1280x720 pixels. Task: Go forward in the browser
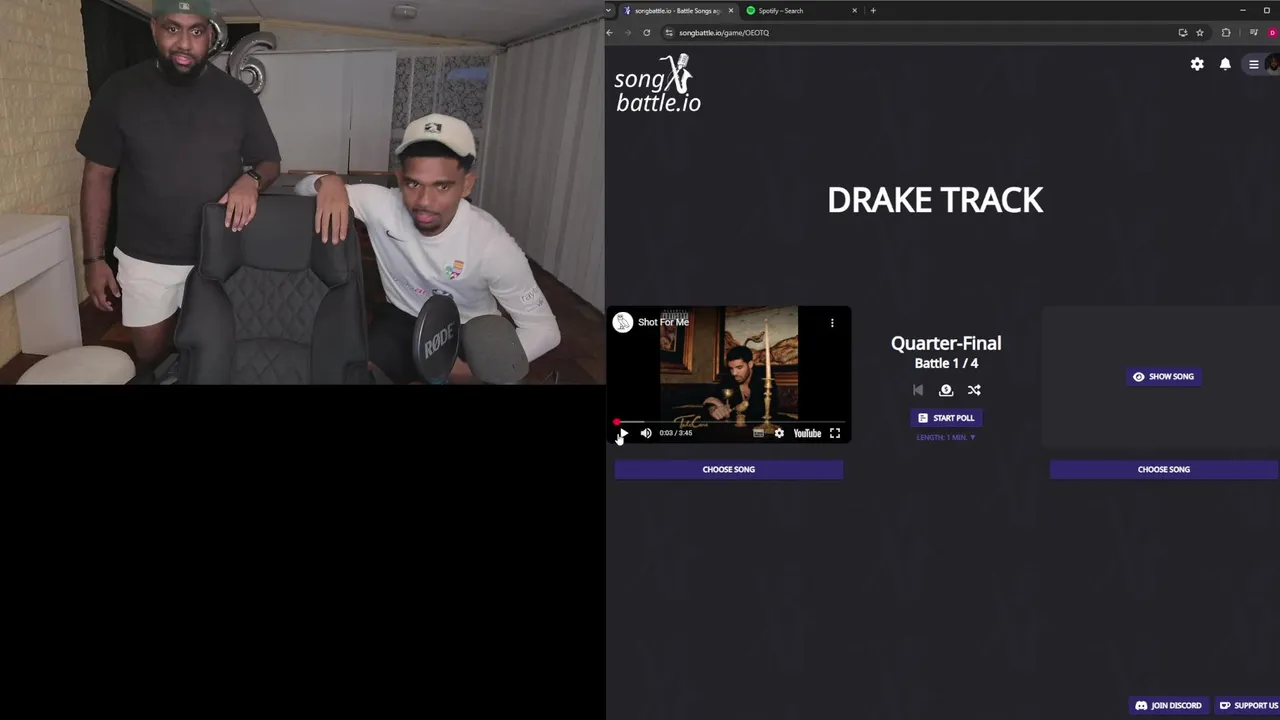(x=628, y=32)
